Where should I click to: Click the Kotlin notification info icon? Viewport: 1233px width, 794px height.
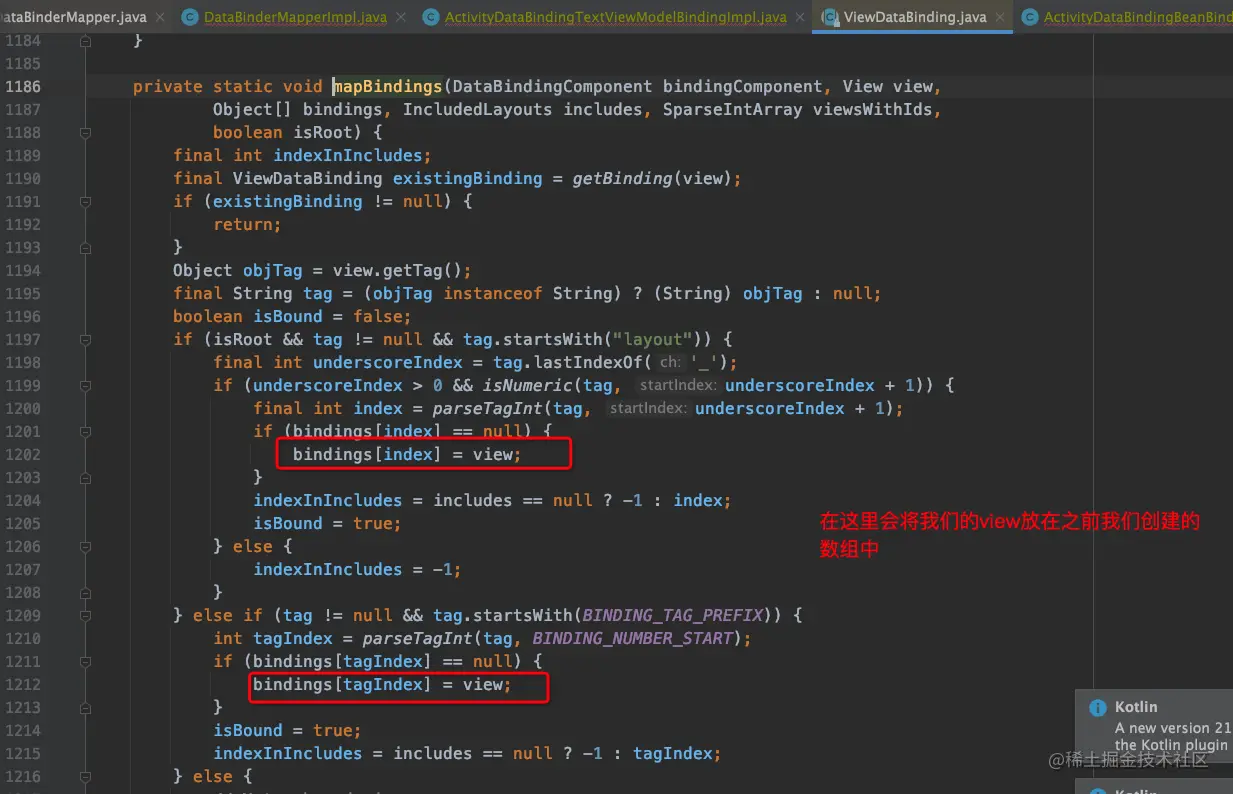1097,707
